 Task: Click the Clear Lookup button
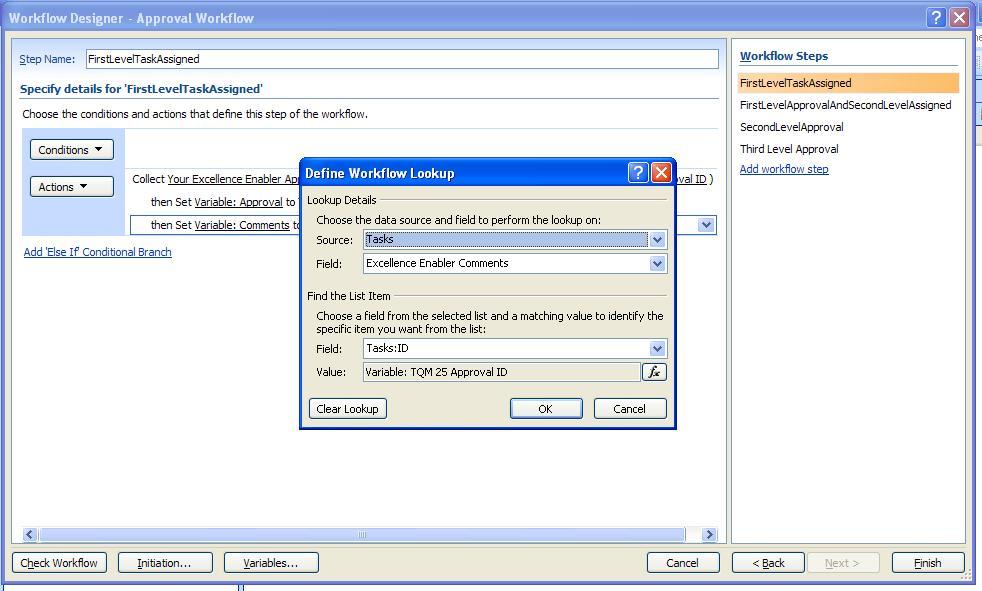click(348, 409)
